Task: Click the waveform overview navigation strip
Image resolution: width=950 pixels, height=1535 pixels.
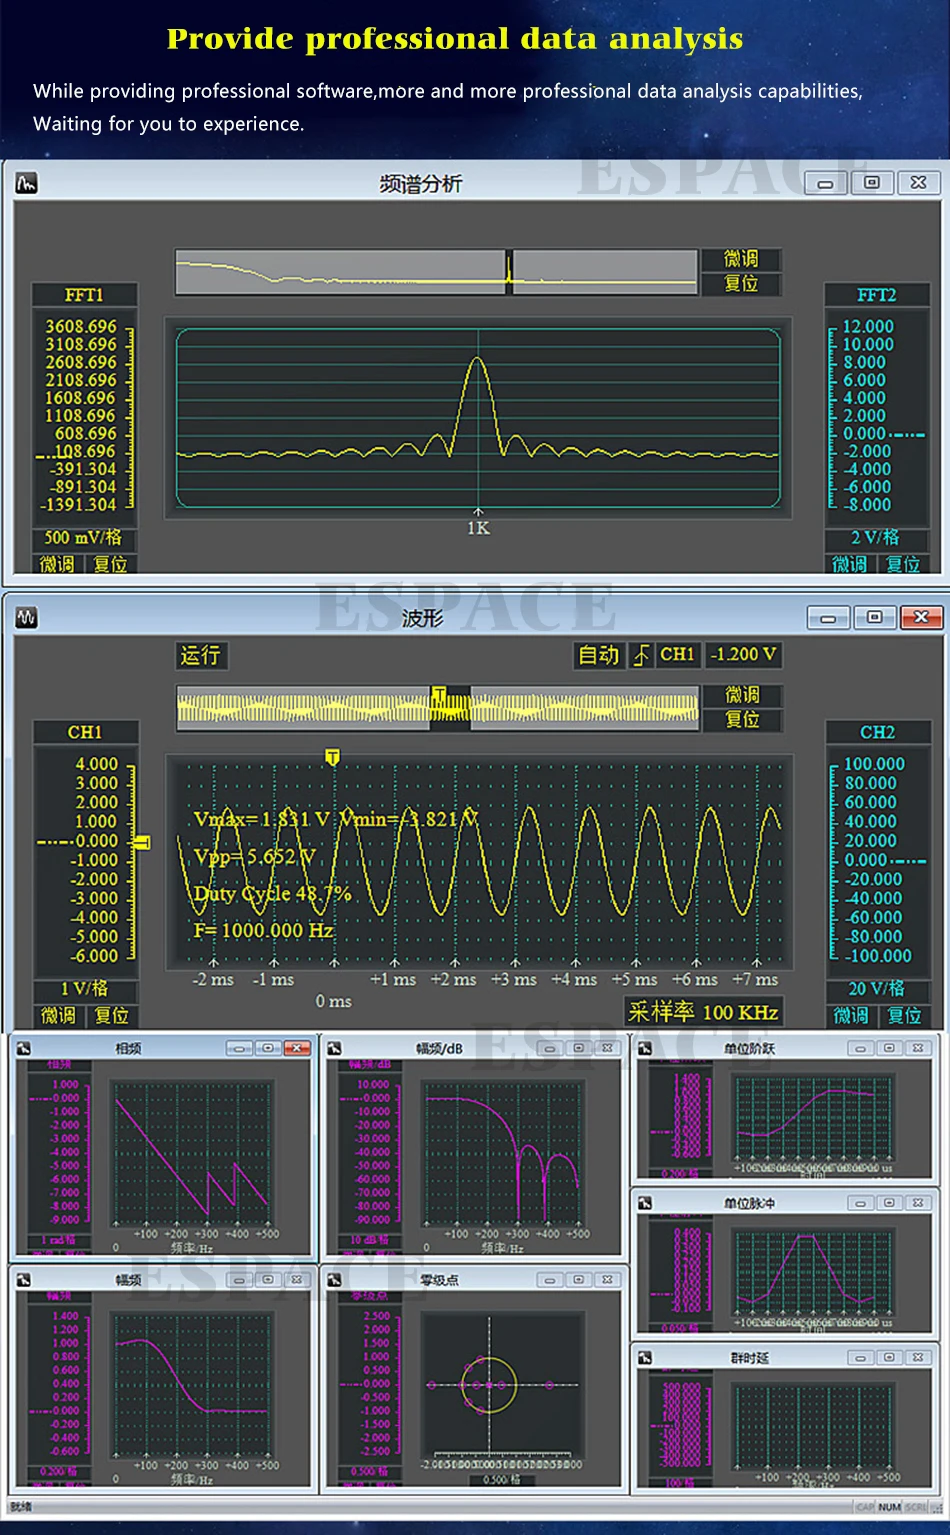Action: click(x=437, y=708)
